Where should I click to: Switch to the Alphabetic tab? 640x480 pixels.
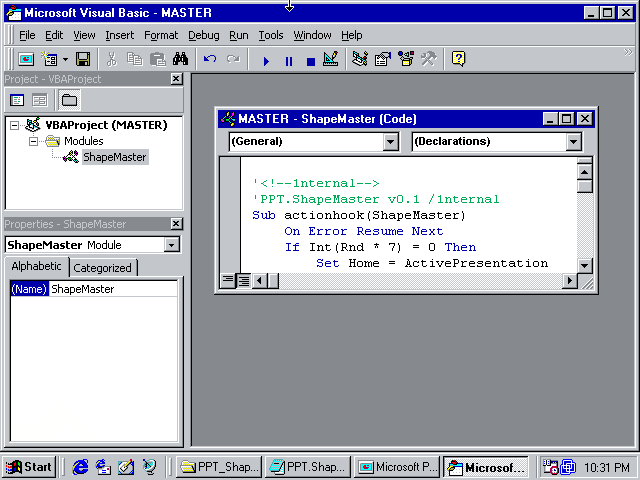click(36, 267)
